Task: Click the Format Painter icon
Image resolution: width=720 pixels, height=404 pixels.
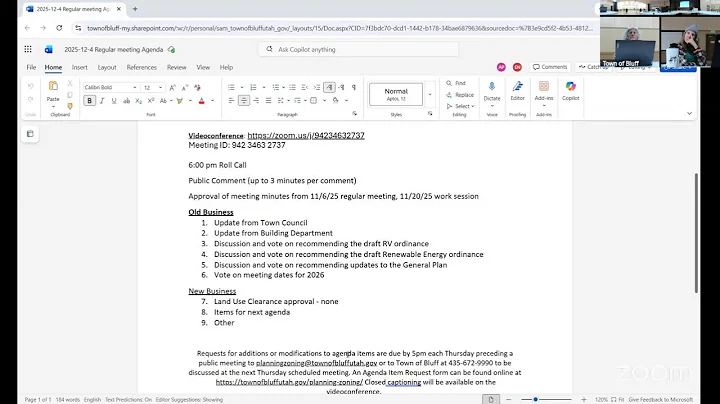Action: coord(70,106)
